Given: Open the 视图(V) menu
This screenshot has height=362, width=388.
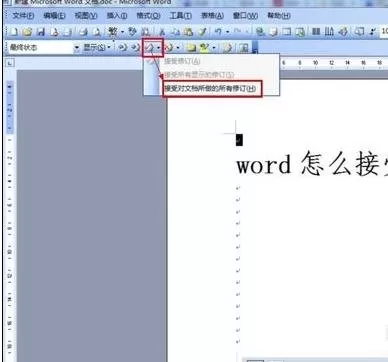Looking at the screenshot, I should (86, 16).
